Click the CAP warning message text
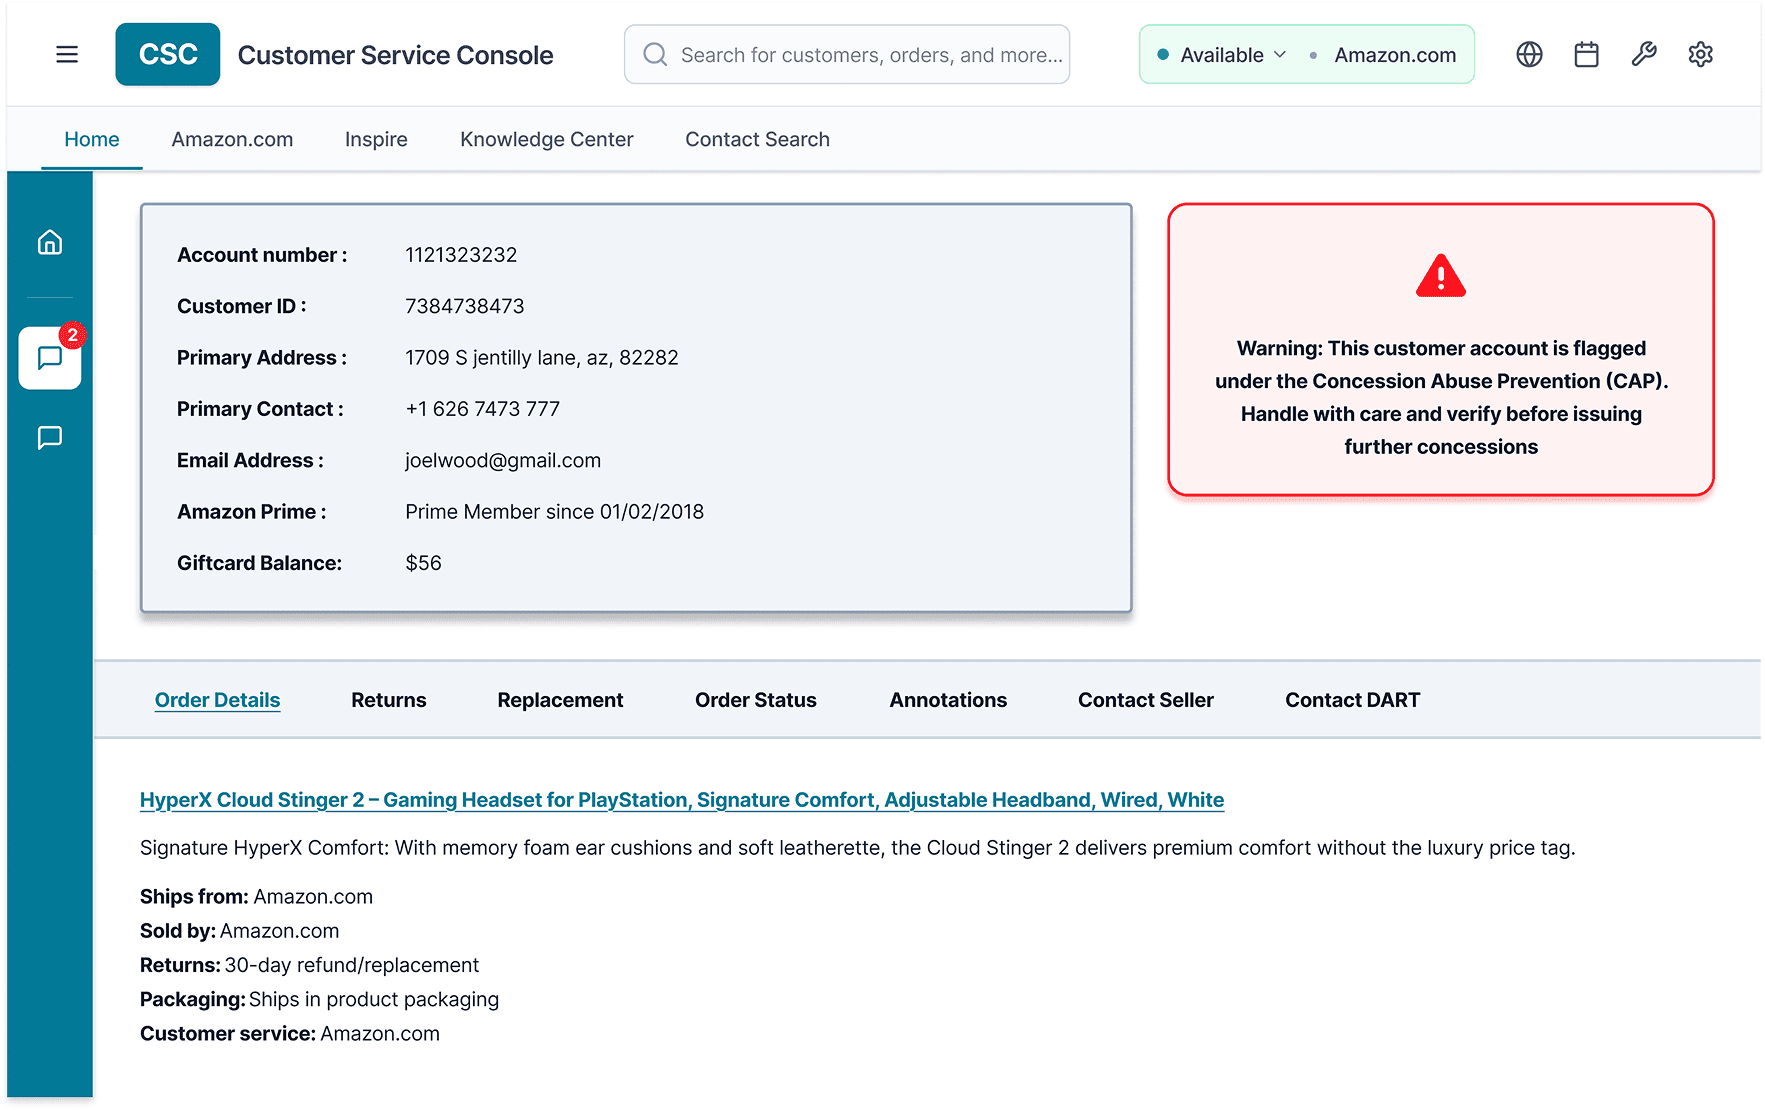1765x1110 pixels. (1441, 397)
